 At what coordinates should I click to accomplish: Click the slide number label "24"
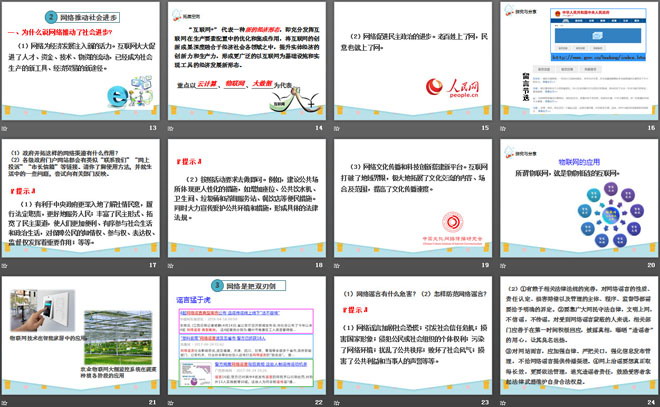652,402
